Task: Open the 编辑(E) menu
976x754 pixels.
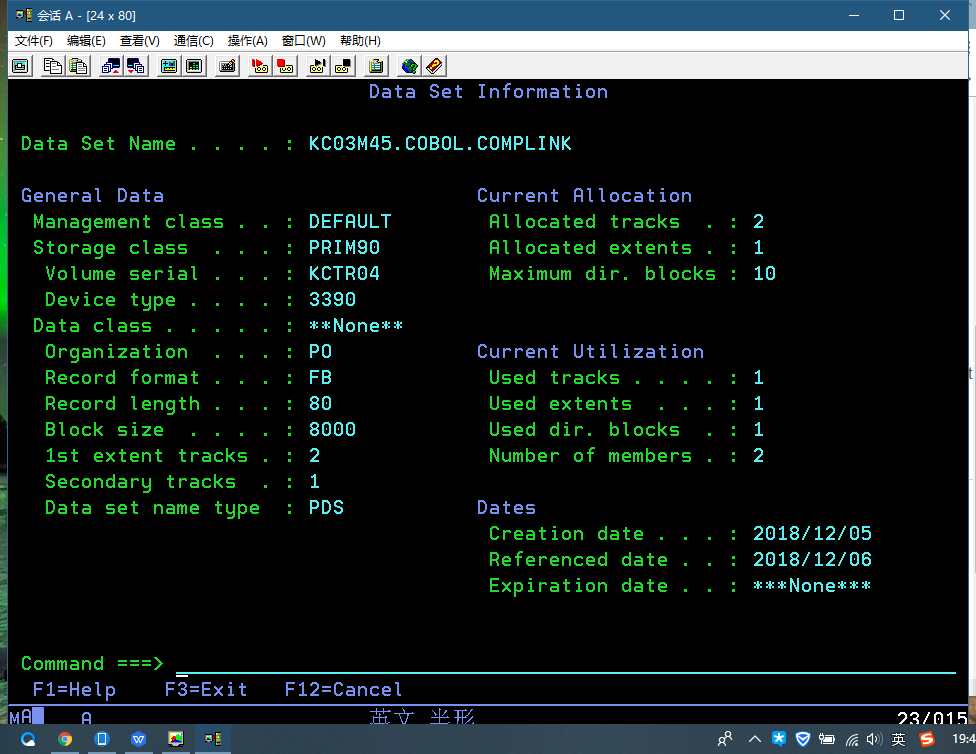Action: (86, 41)
